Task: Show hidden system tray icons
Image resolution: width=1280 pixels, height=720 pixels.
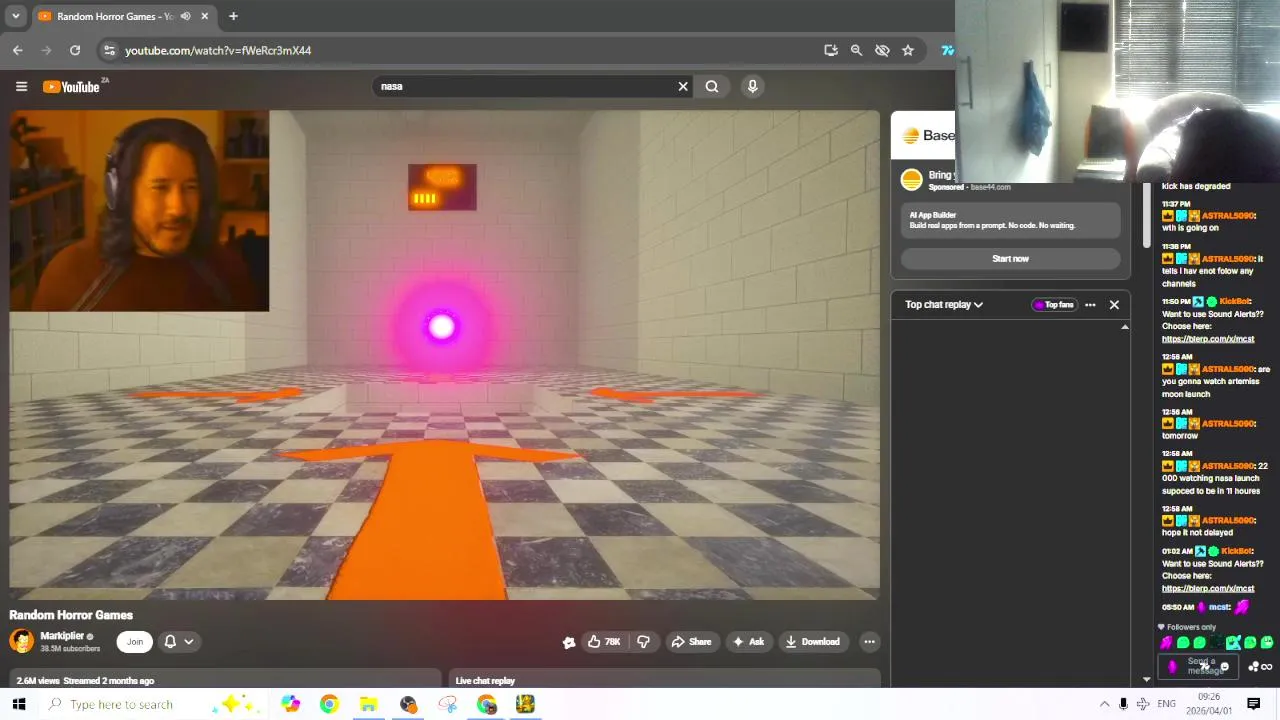Action: coord(1104,704)
